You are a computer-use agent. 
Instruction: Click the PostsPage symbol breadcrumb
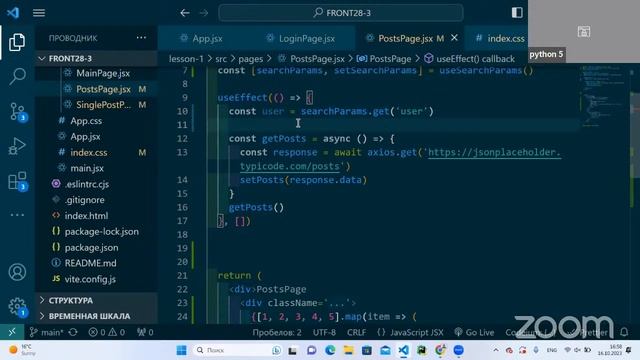coord(384,59)
